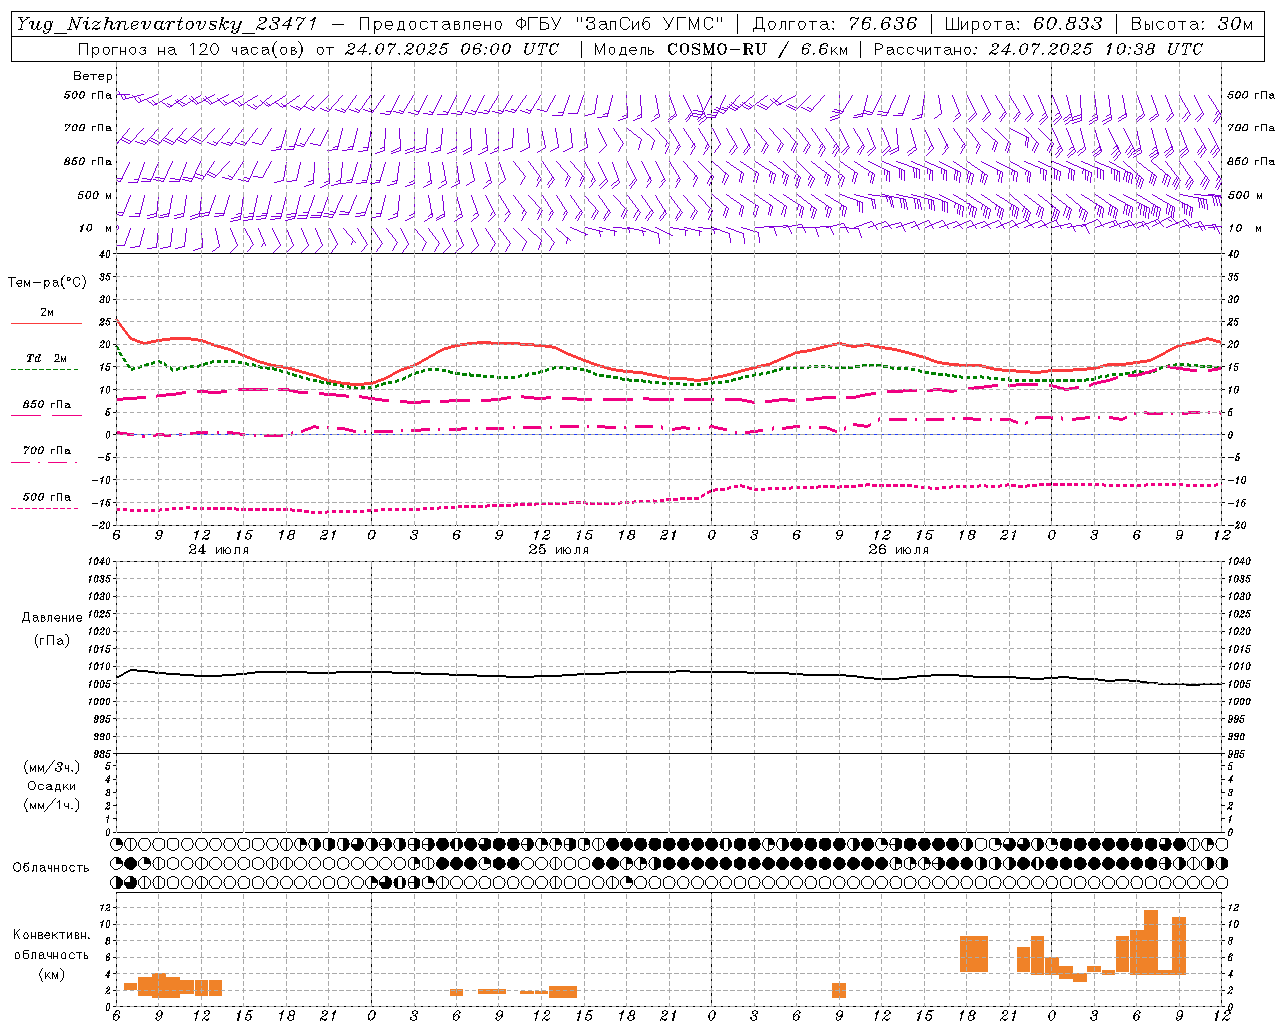Click the (км) unit label of convective cloudiness

point(51,974)
